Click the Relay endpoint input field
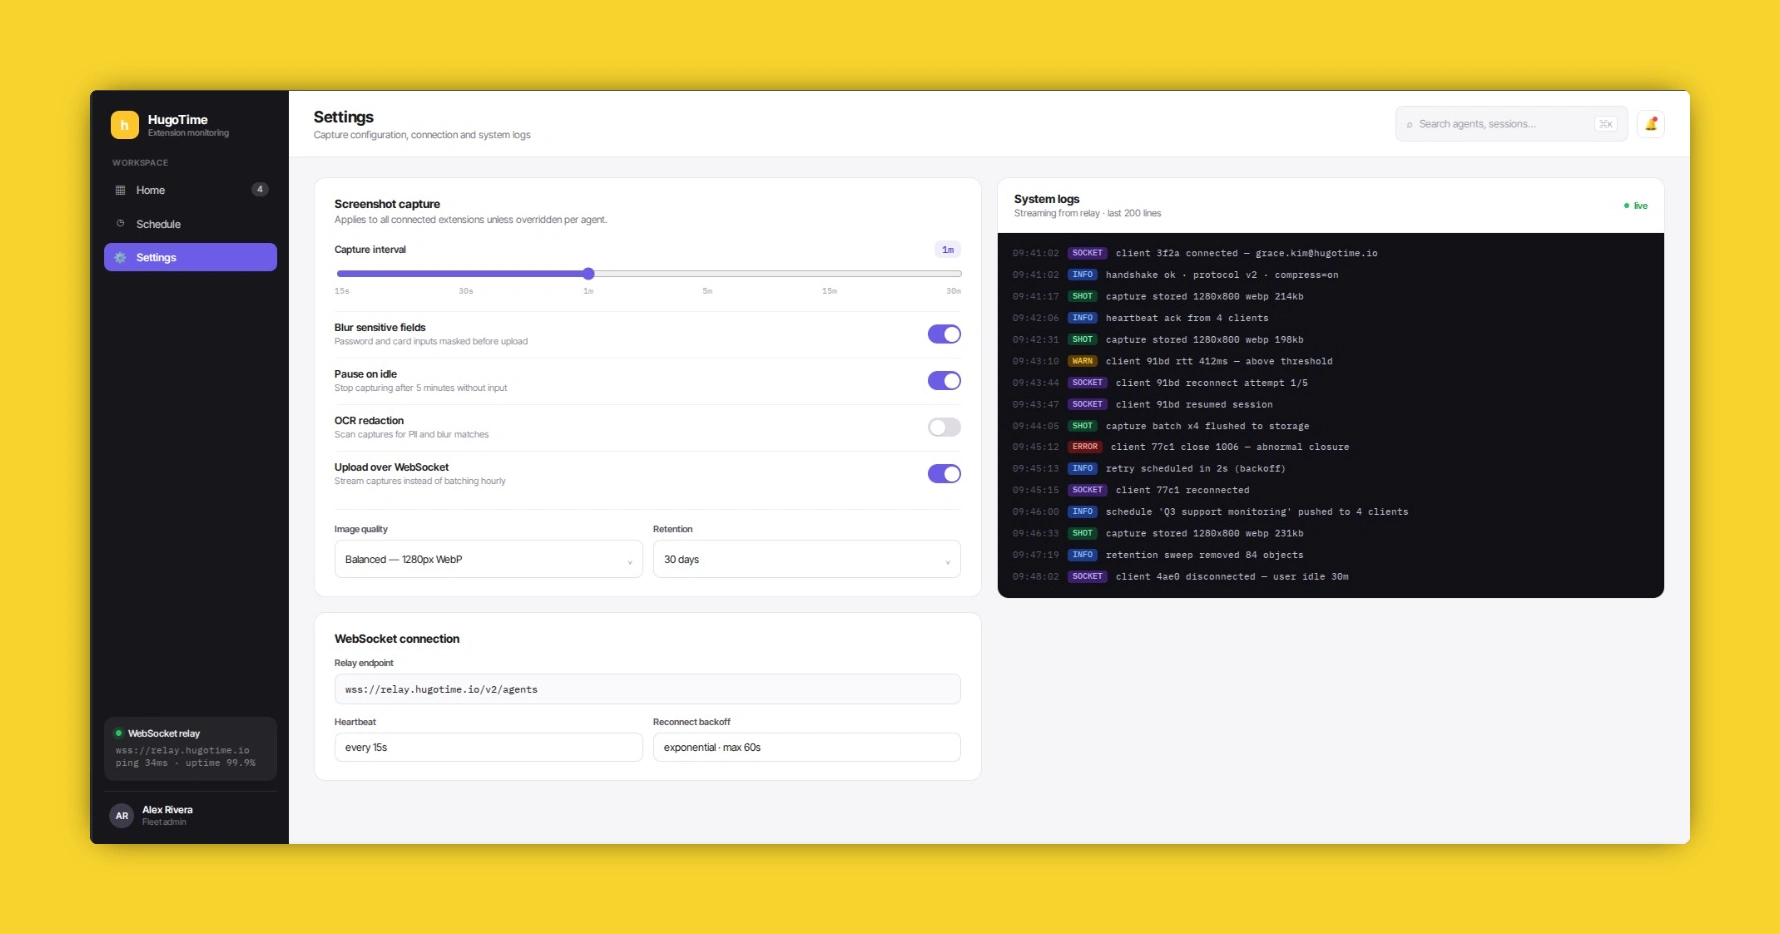The image size is (1780, 934). coord(647,689)
